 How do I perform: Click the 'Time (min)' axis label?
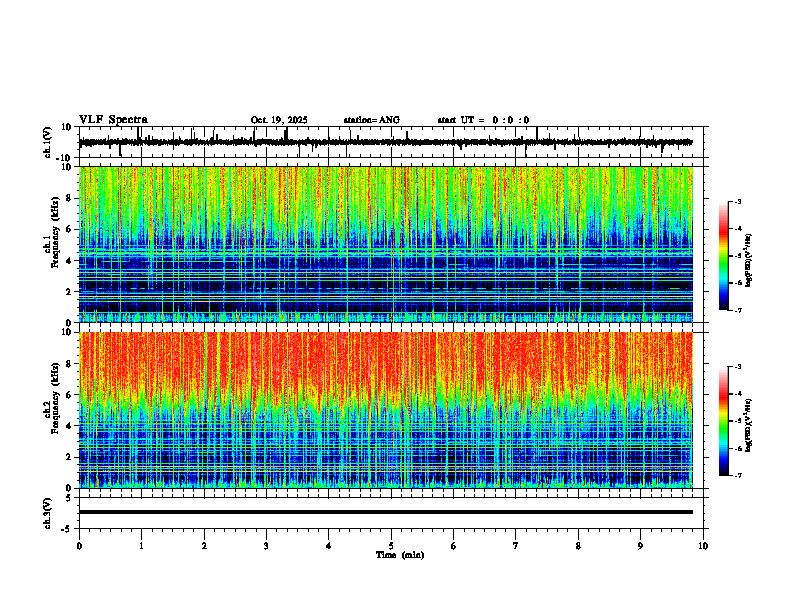pos(400,555)
